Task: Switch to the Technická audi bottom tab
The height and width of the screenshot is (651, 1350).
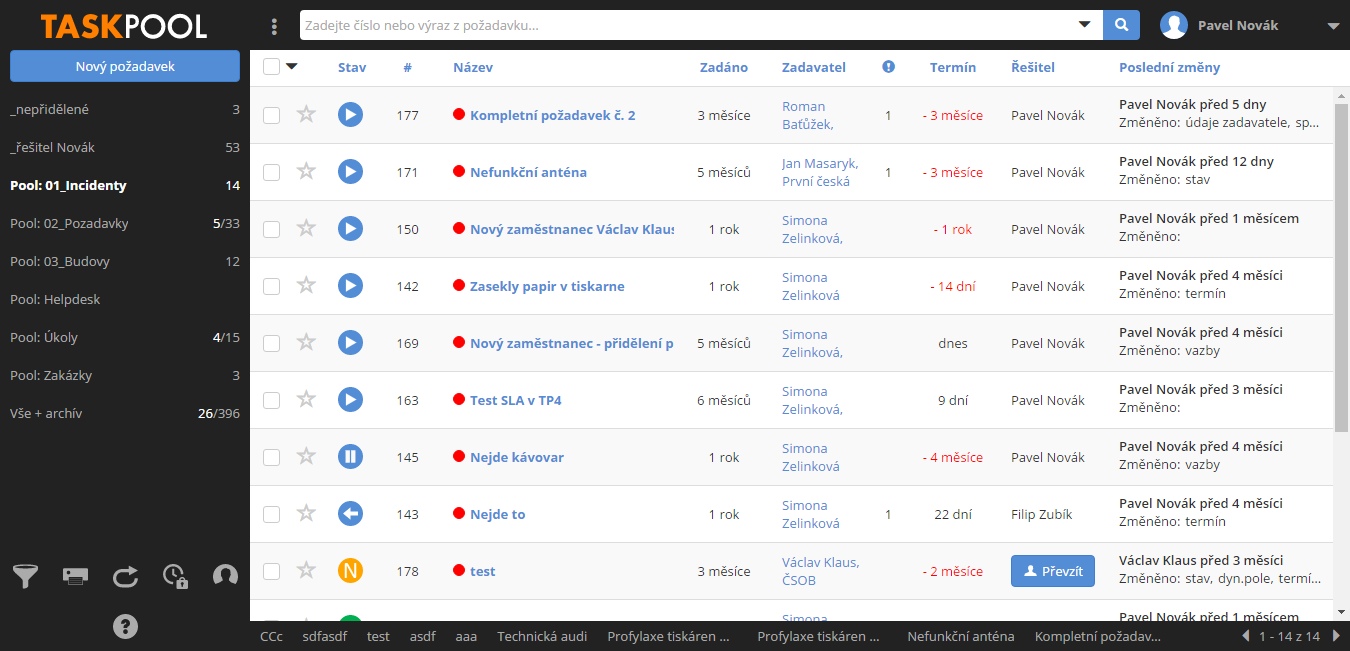Action: pyautogui.click(x=542, y=636)
